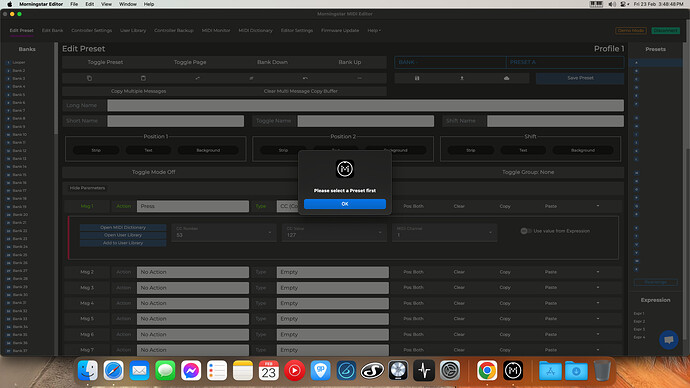The width and height of the screenshot is (690, 388).
Task: Click the Toggle Preset button
Action: pyautogui.click(x=105, y=62)
